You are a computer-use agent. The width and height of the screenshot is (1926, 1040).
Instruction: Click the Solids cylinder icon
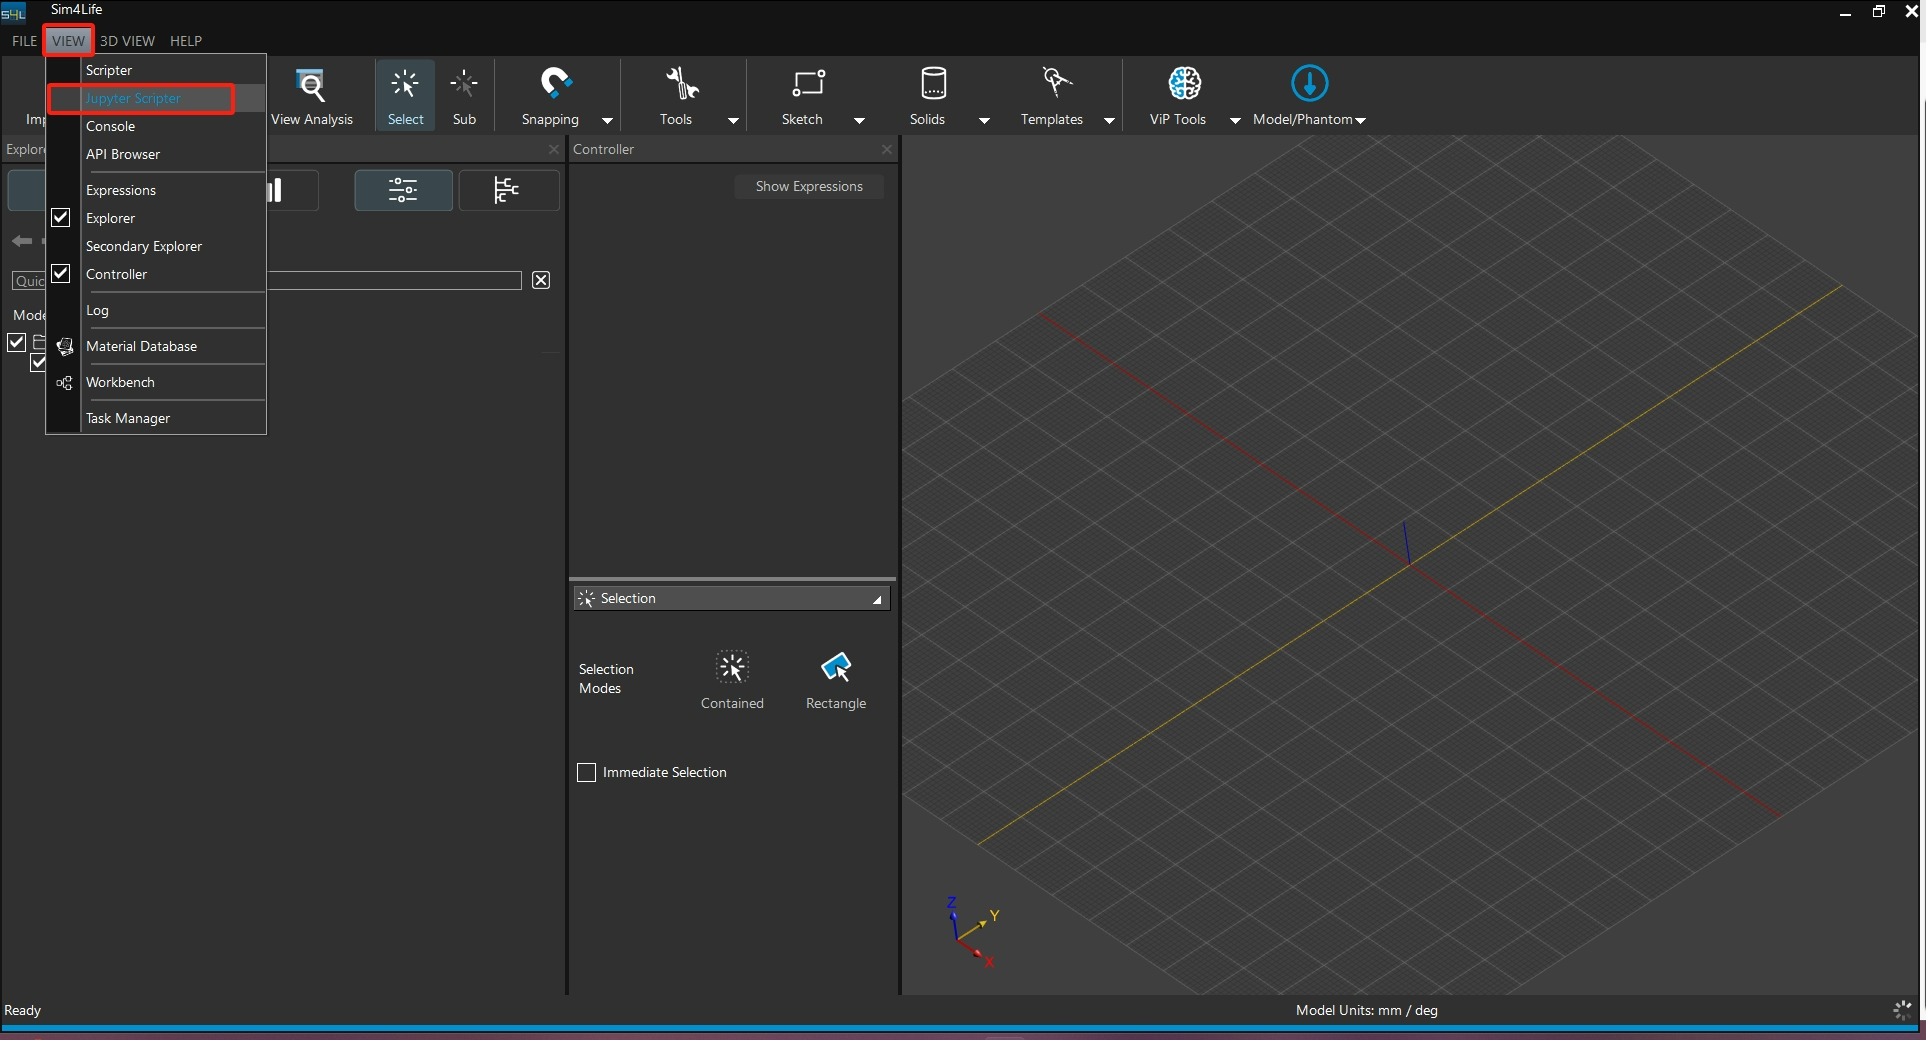click(932, 84)
